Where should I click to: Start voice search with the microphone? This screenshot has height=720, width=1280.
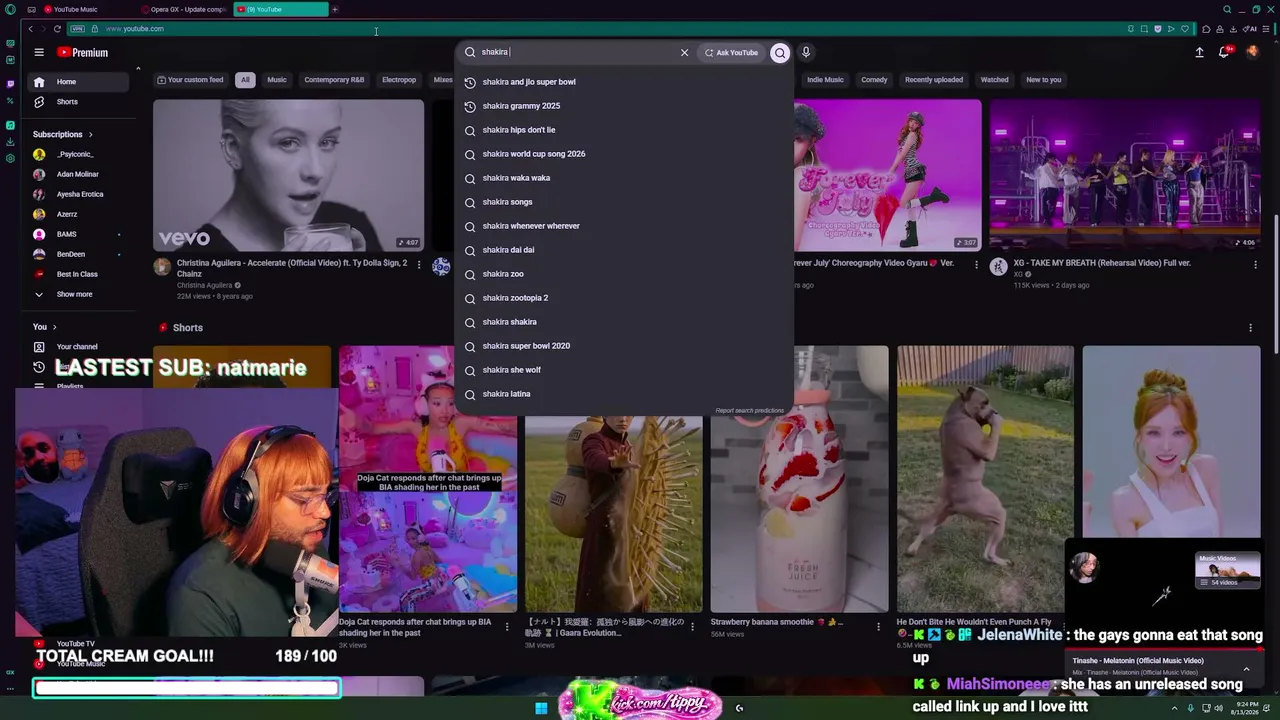pos(806,52)
